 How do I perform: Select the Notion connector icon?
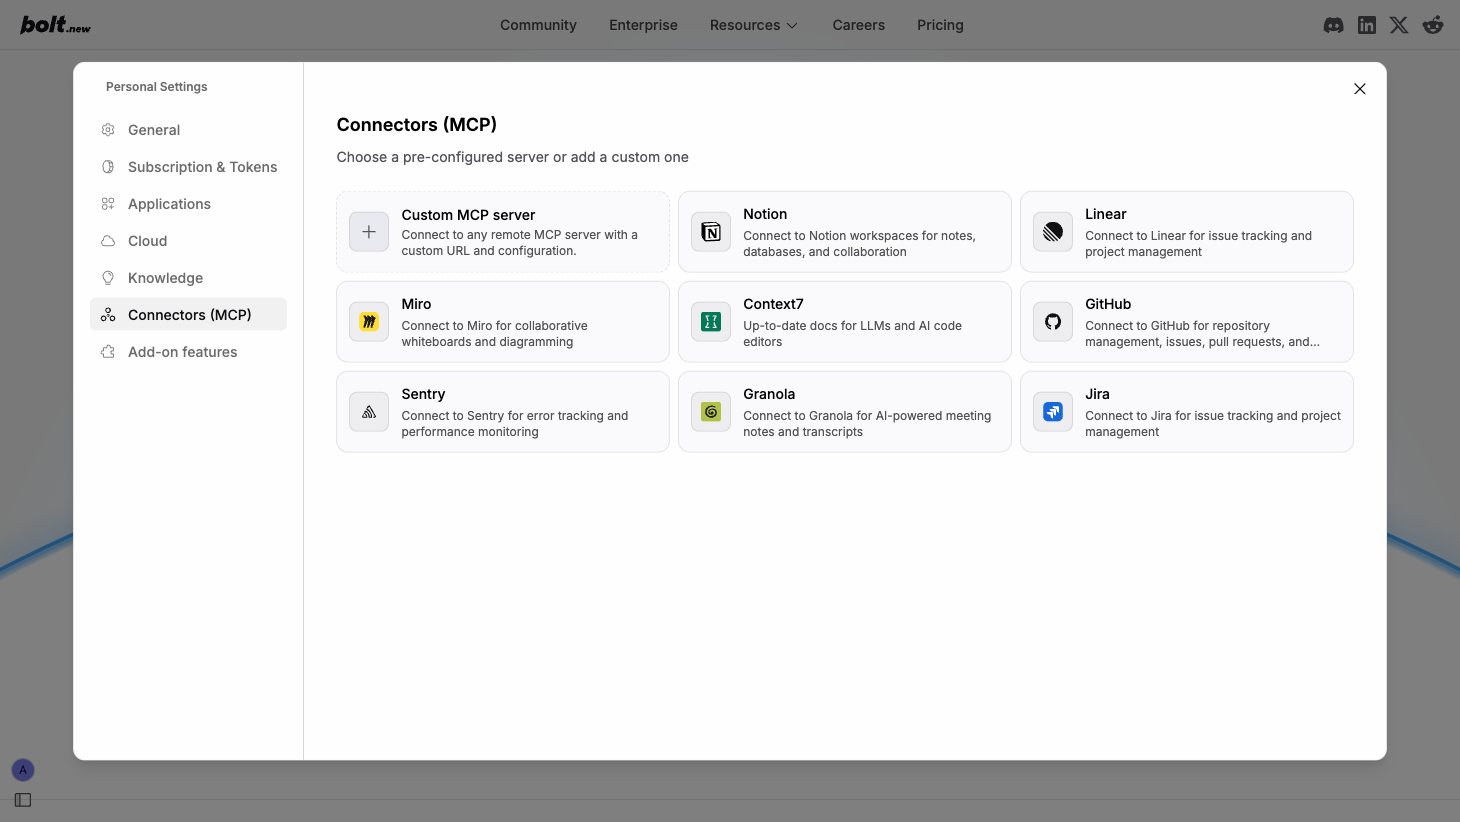710,231
